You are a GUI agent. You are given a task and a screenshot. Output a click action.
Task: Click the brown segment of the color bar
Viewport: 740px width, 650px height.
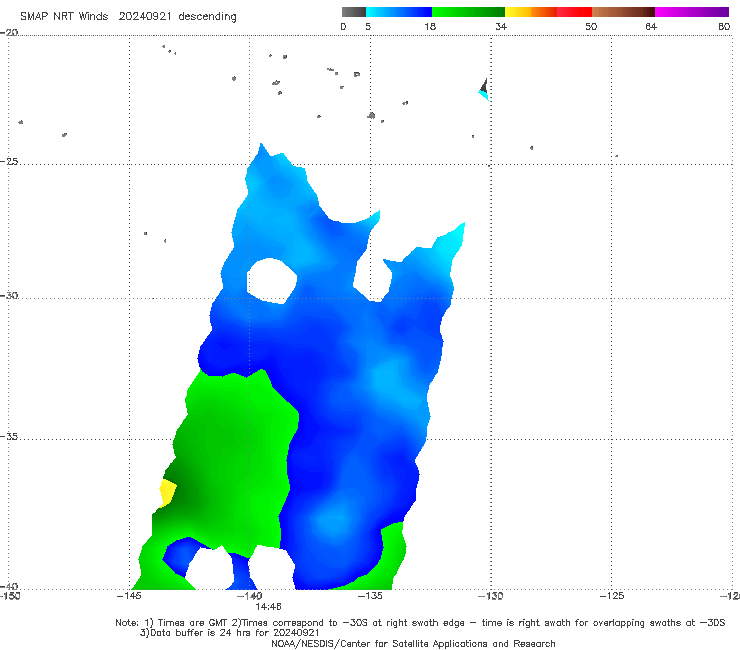click(x=623, y=12)
